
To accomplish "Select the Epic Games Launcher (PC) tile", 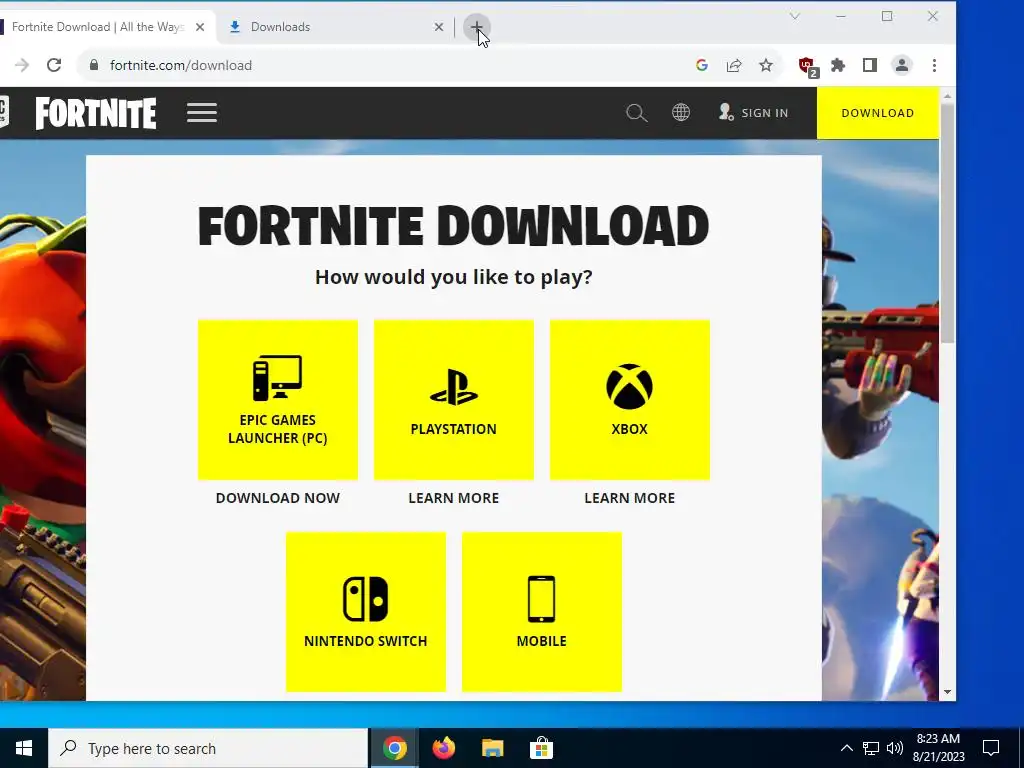I will (x=278, y=400).
